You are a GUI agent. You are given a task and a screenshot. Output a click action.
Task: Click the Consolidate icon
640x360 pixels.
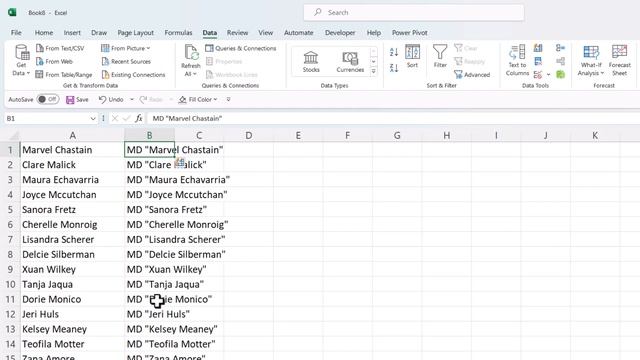(560, 48)
